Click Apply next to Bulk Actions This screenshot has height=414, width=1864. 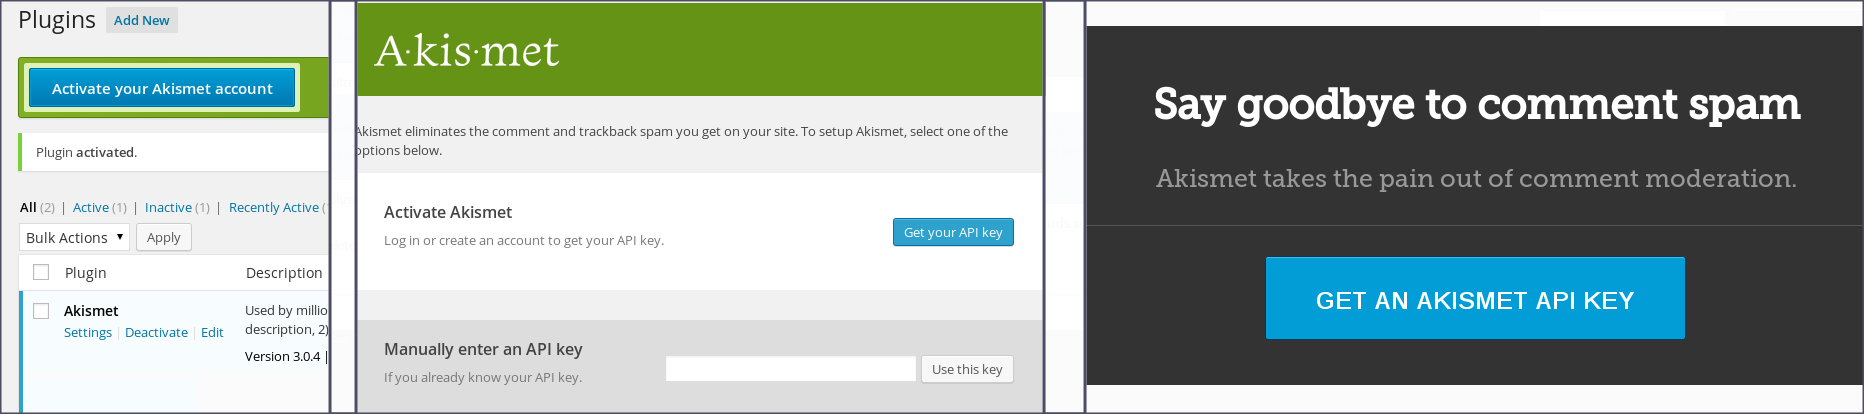tap(163, 237)
